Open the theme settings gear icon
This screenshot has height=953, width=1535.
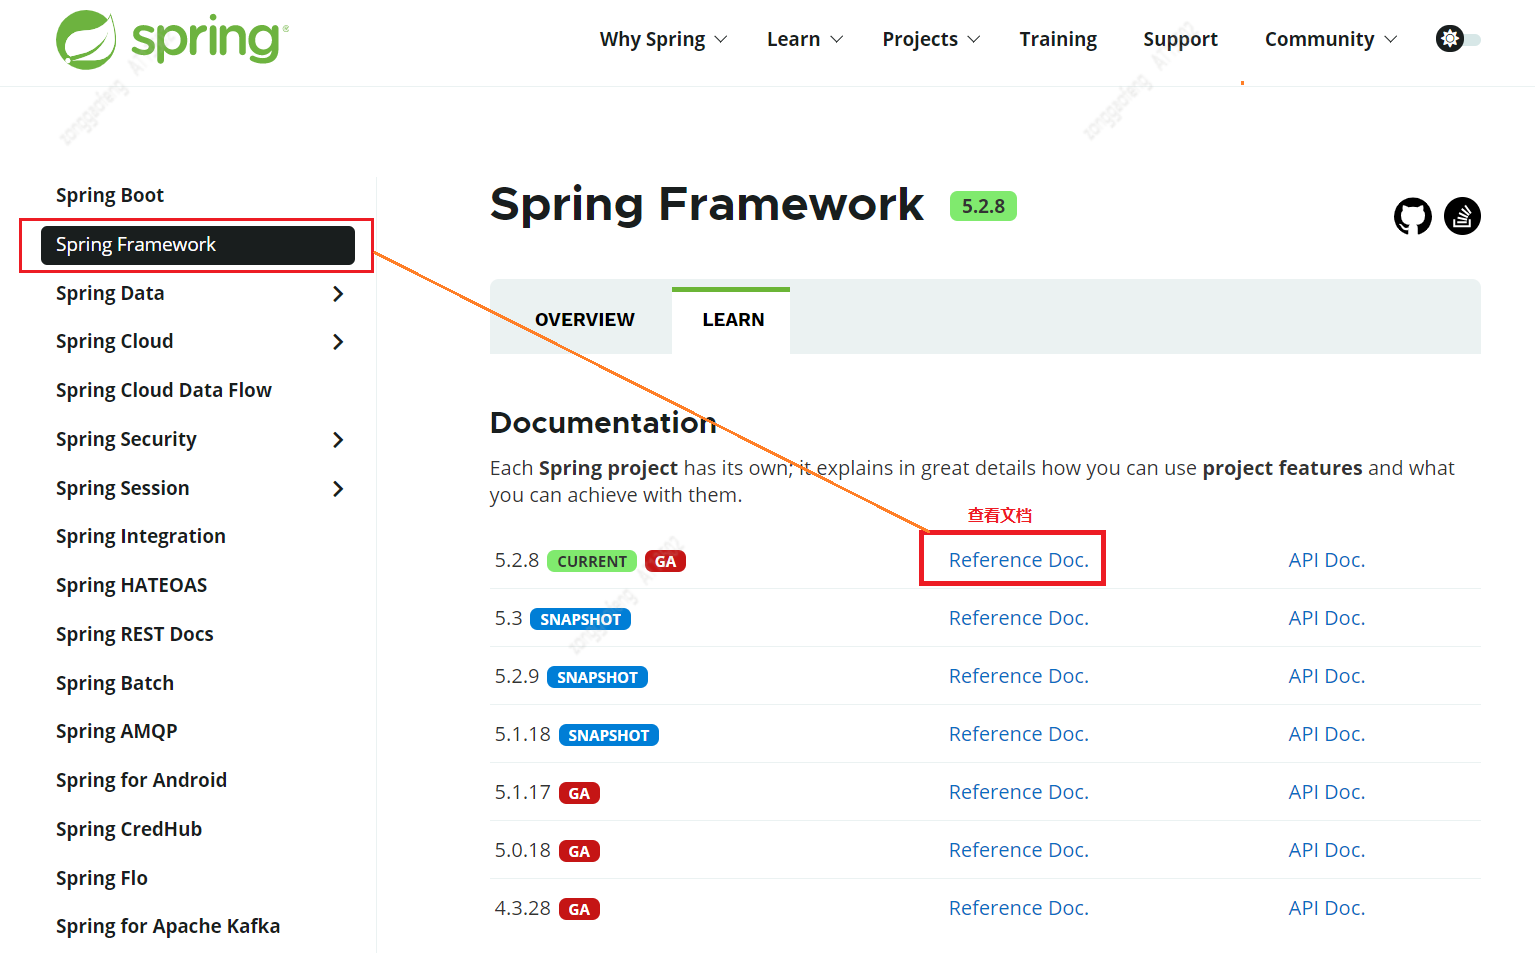point(1449,38)
